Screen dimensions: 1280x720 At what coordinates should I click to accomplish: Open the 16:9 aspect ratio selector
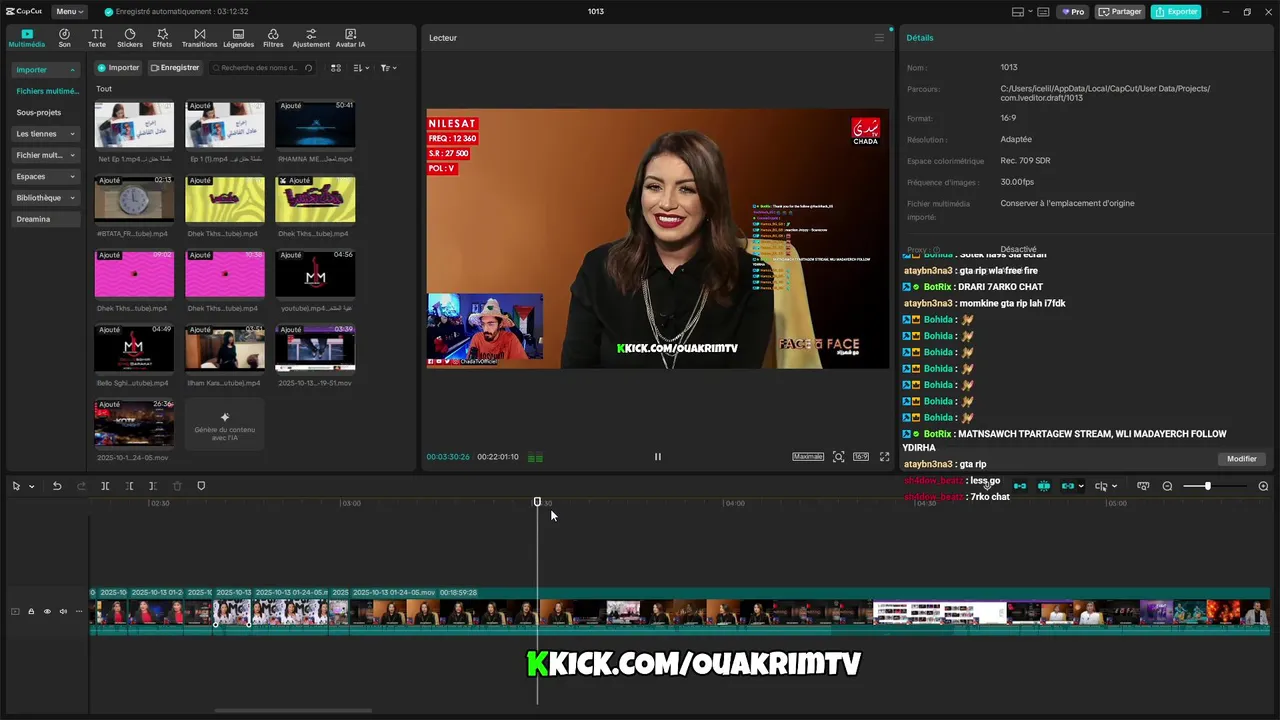point(861,457)
